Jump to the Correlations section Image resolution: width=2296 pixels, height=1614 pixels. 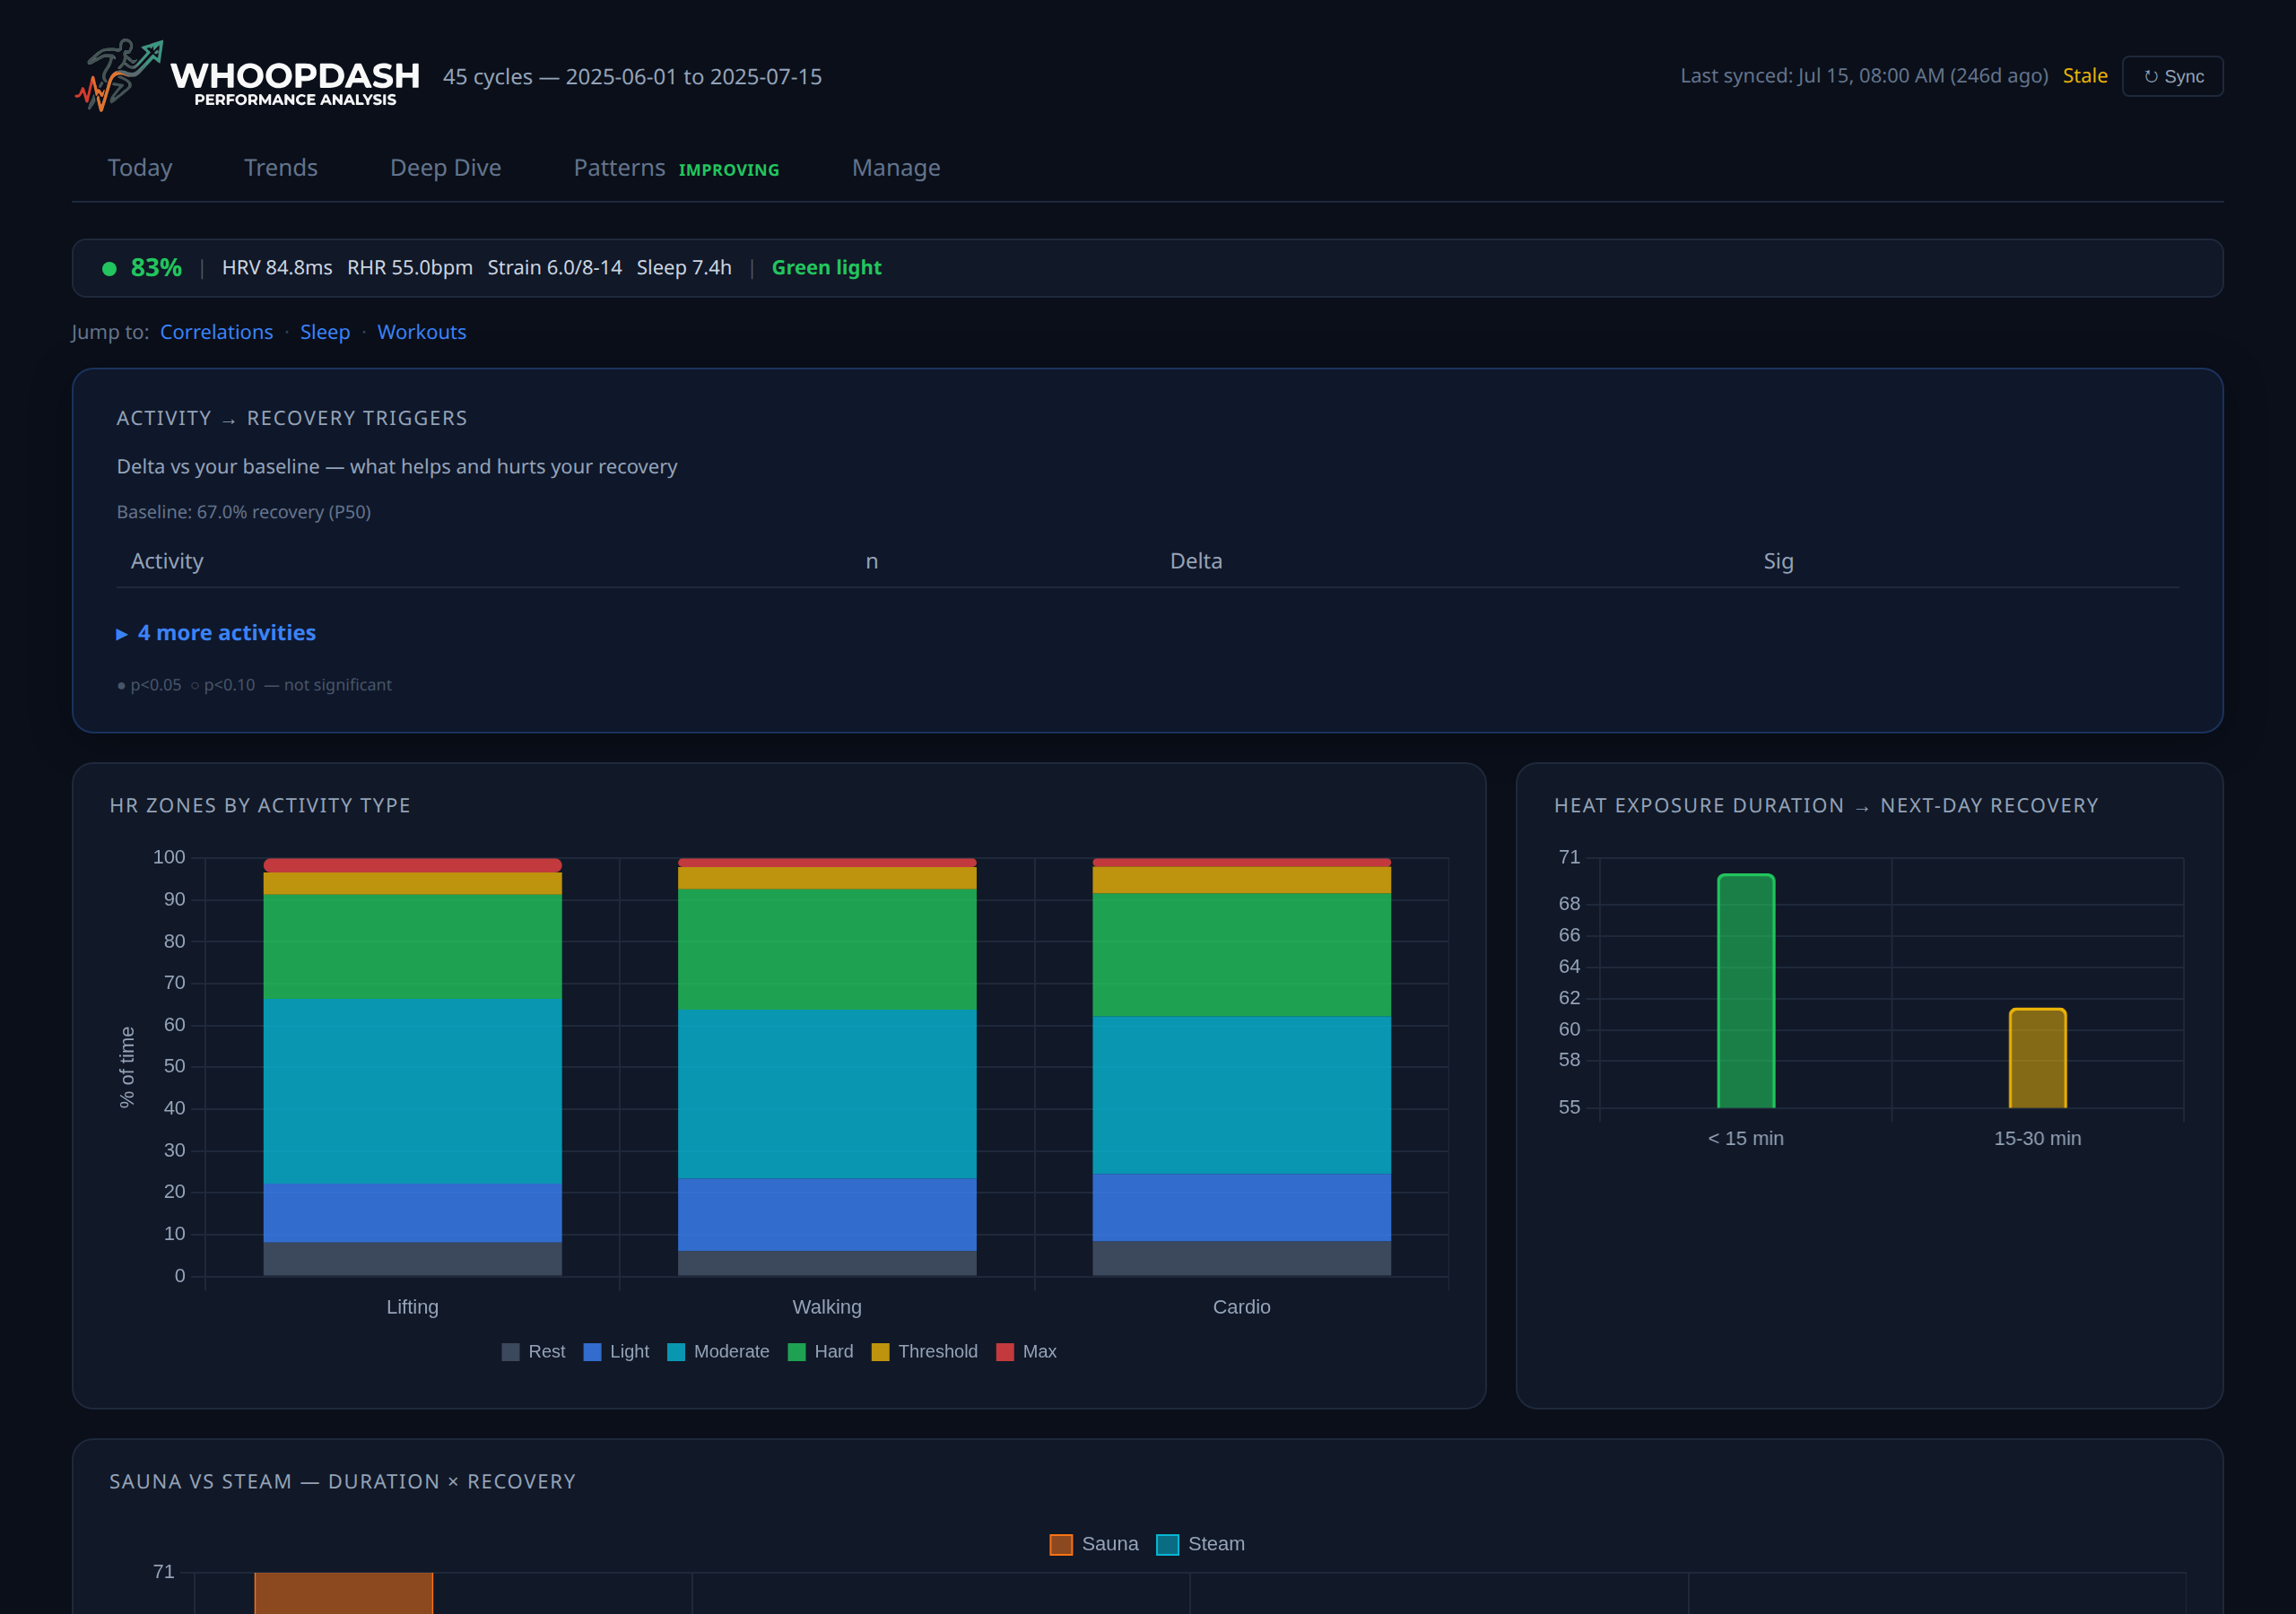(x=216, y=331)
